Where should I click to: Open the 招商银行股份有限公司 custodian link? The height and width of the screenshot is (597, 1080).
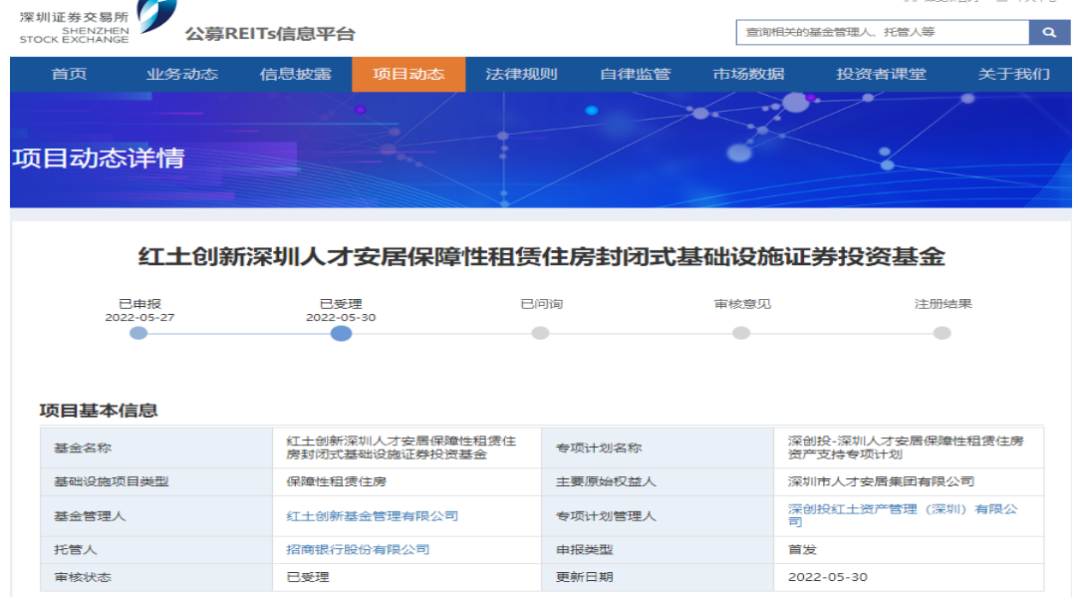pyautogui.click(x=358, y=549)
